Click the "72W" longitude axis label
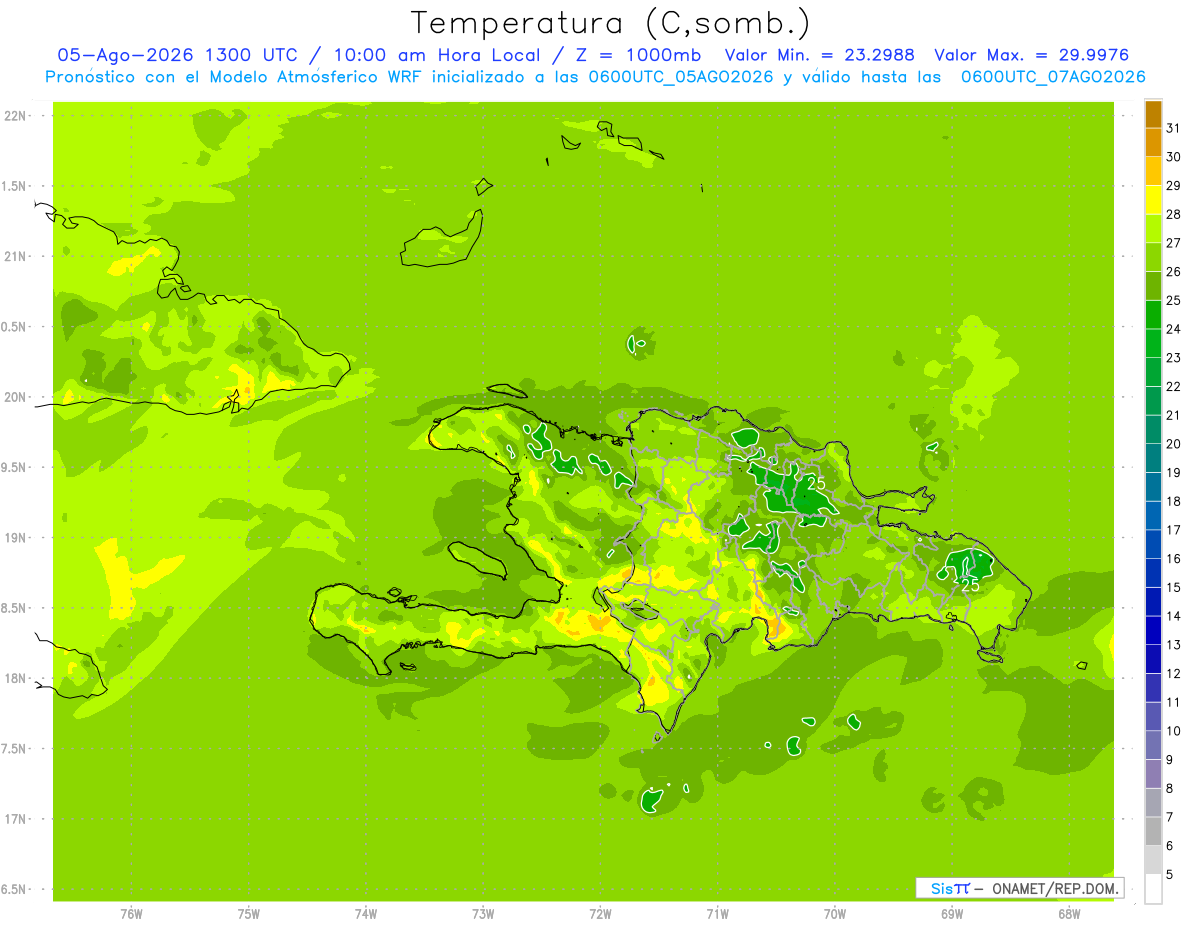The image size is (1200, 927). click(600, 914)
